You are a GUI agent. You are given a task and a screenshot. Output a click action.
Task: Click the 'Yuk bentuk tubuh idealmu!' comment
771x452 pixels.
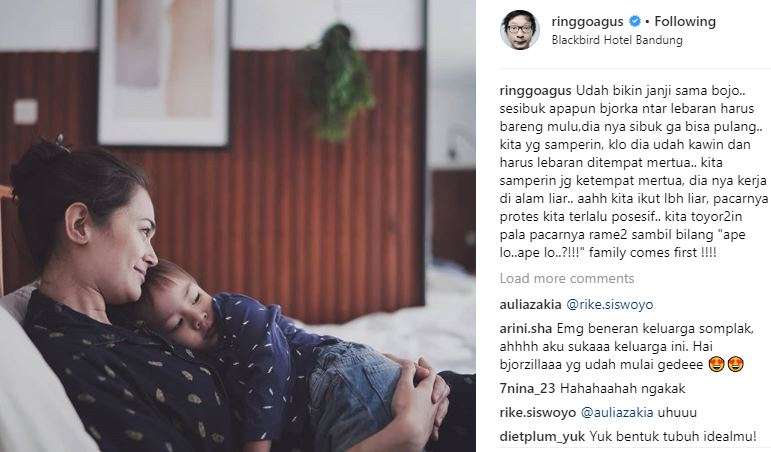pos(673,436)
